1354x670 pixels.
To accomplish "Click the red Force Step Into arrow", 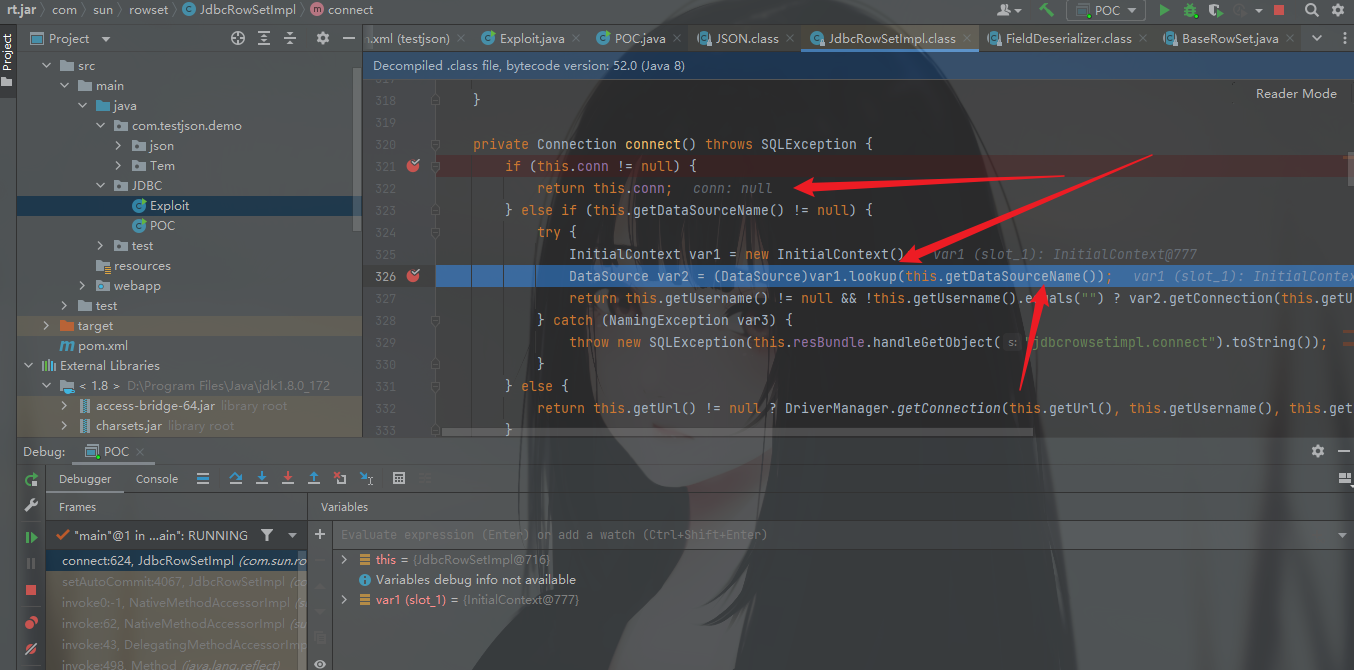I will click(x=288, y=479).
